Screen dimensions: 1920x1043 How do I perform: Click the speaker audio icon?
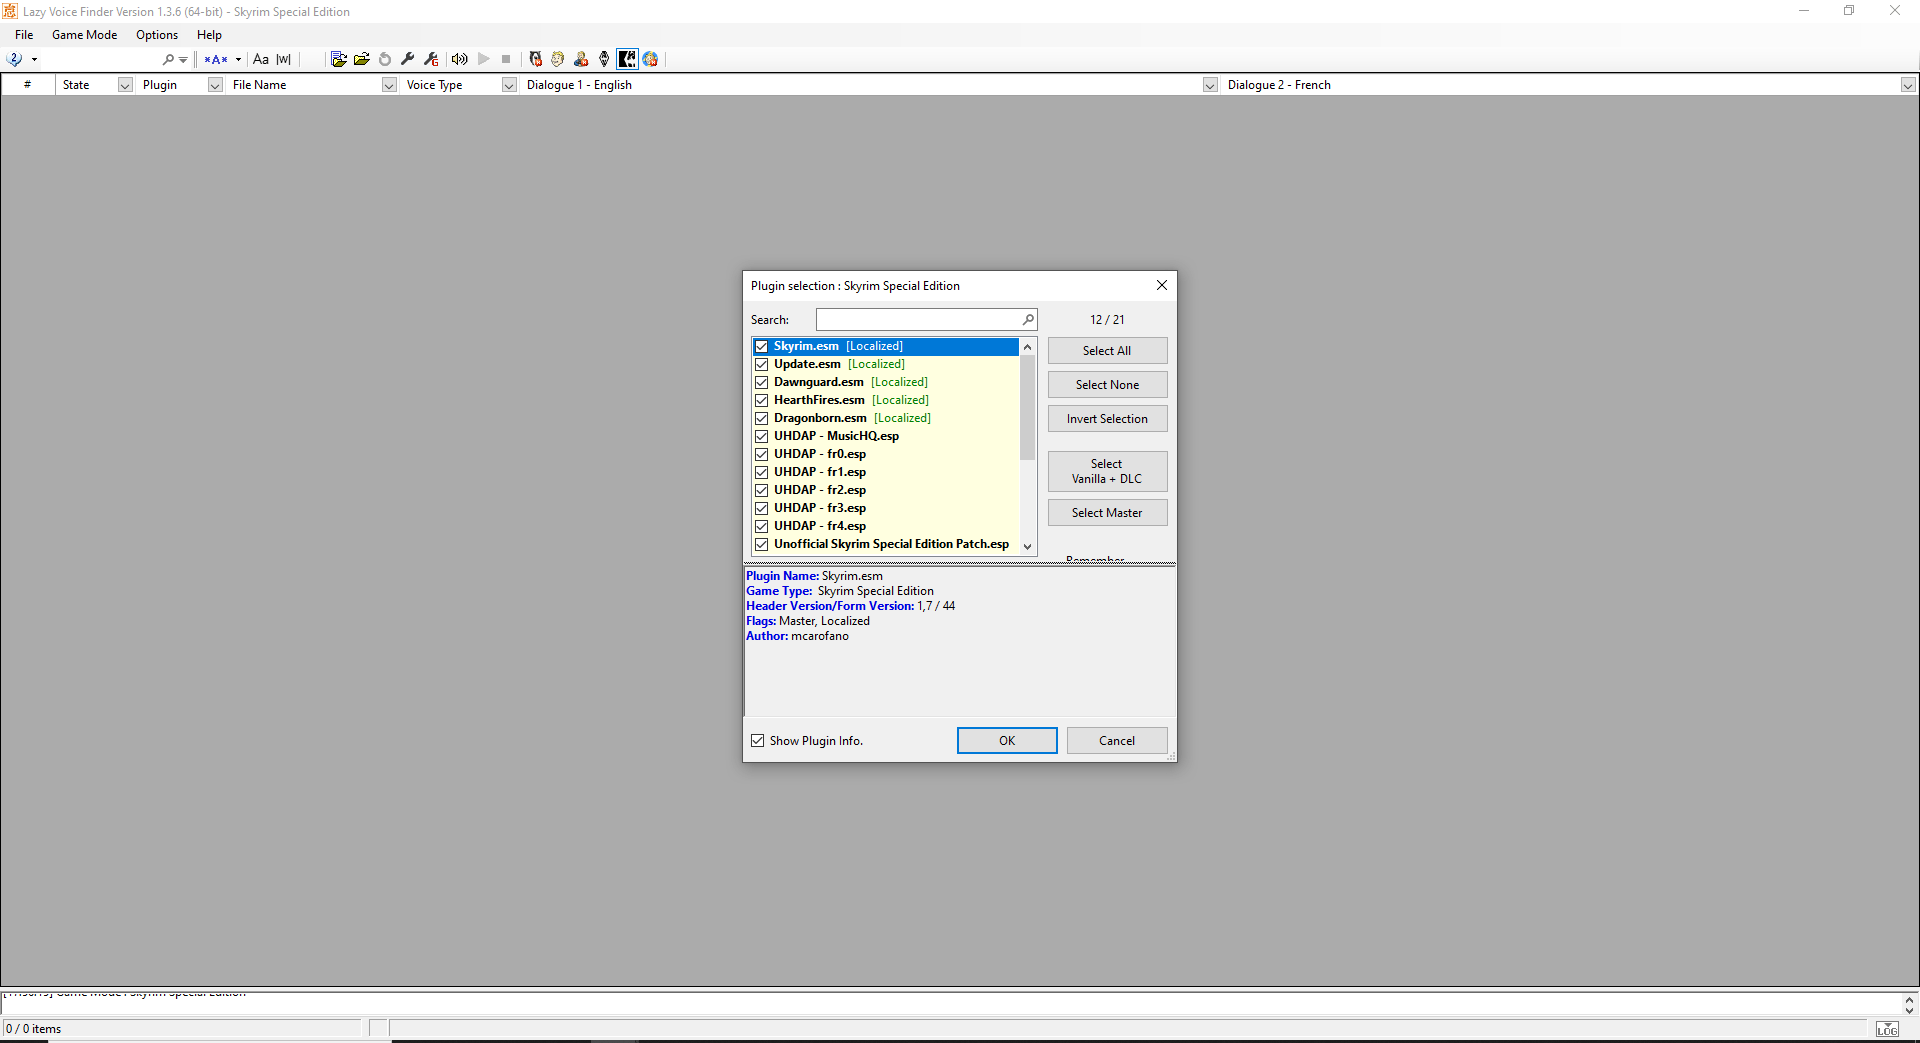[460, 59]
